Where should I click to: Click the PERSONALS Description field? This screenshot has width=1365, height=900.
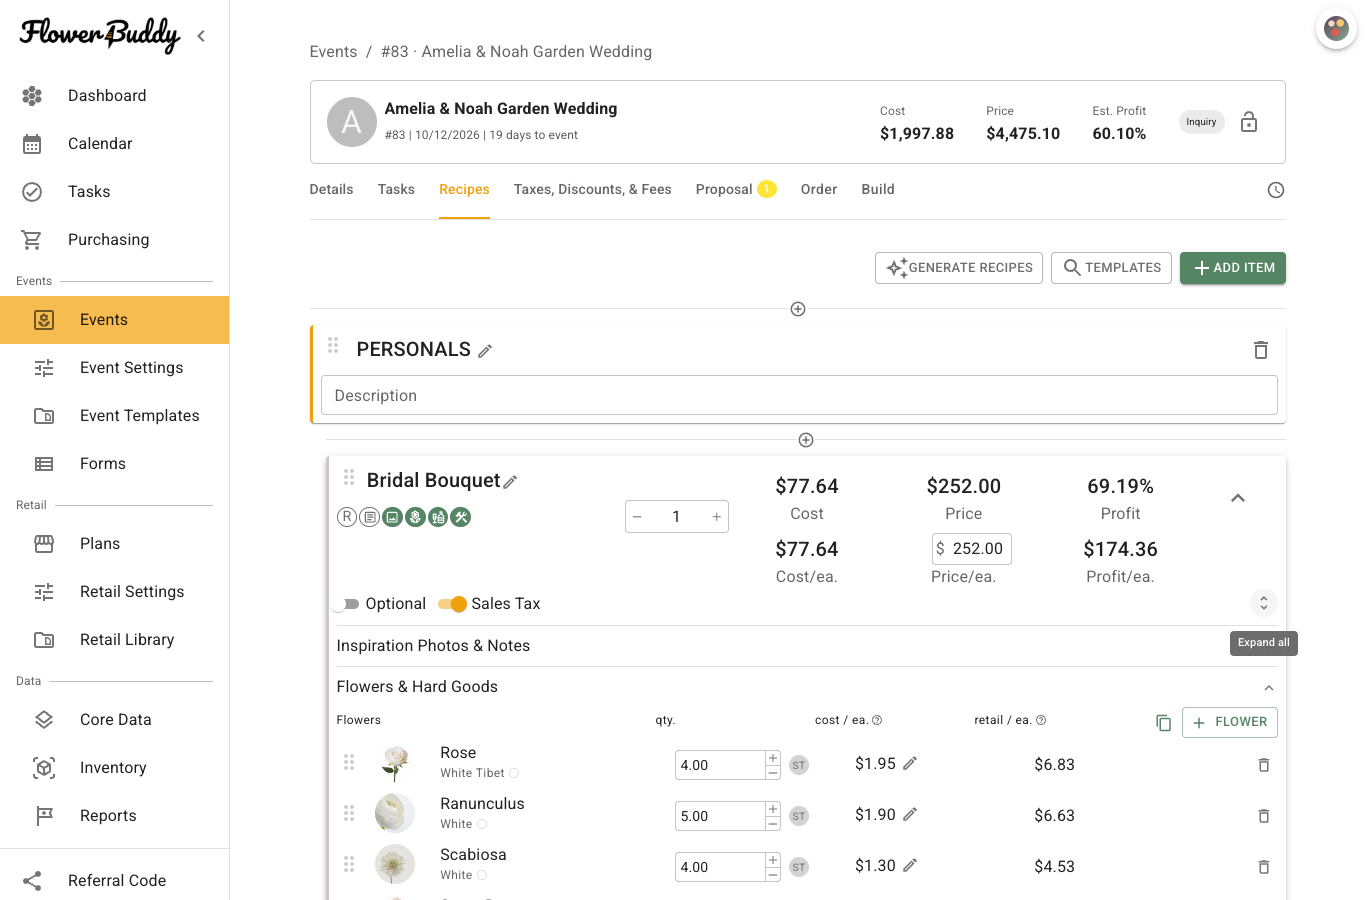click(799, 395)
